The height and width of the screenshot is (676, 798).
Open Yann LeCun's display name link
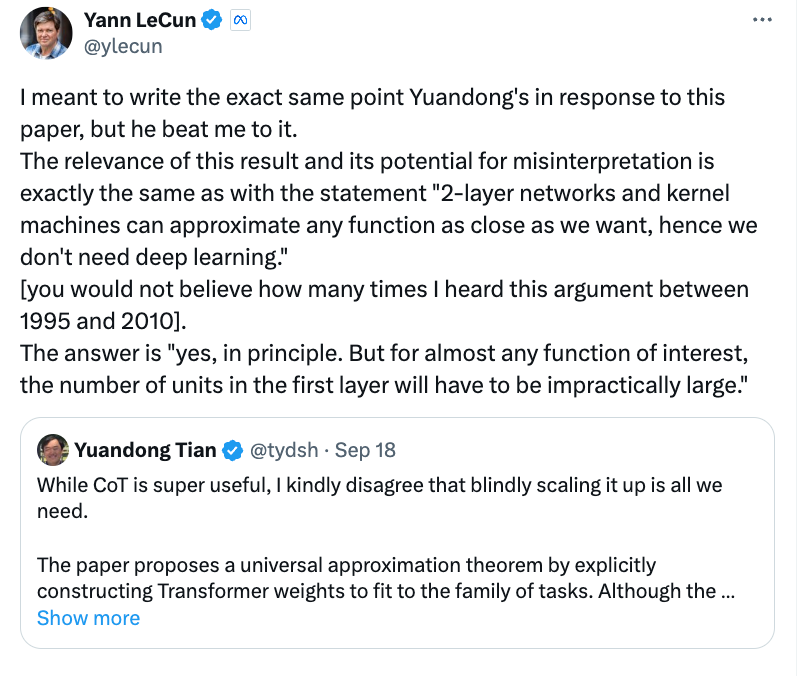[x=140, y=20]
